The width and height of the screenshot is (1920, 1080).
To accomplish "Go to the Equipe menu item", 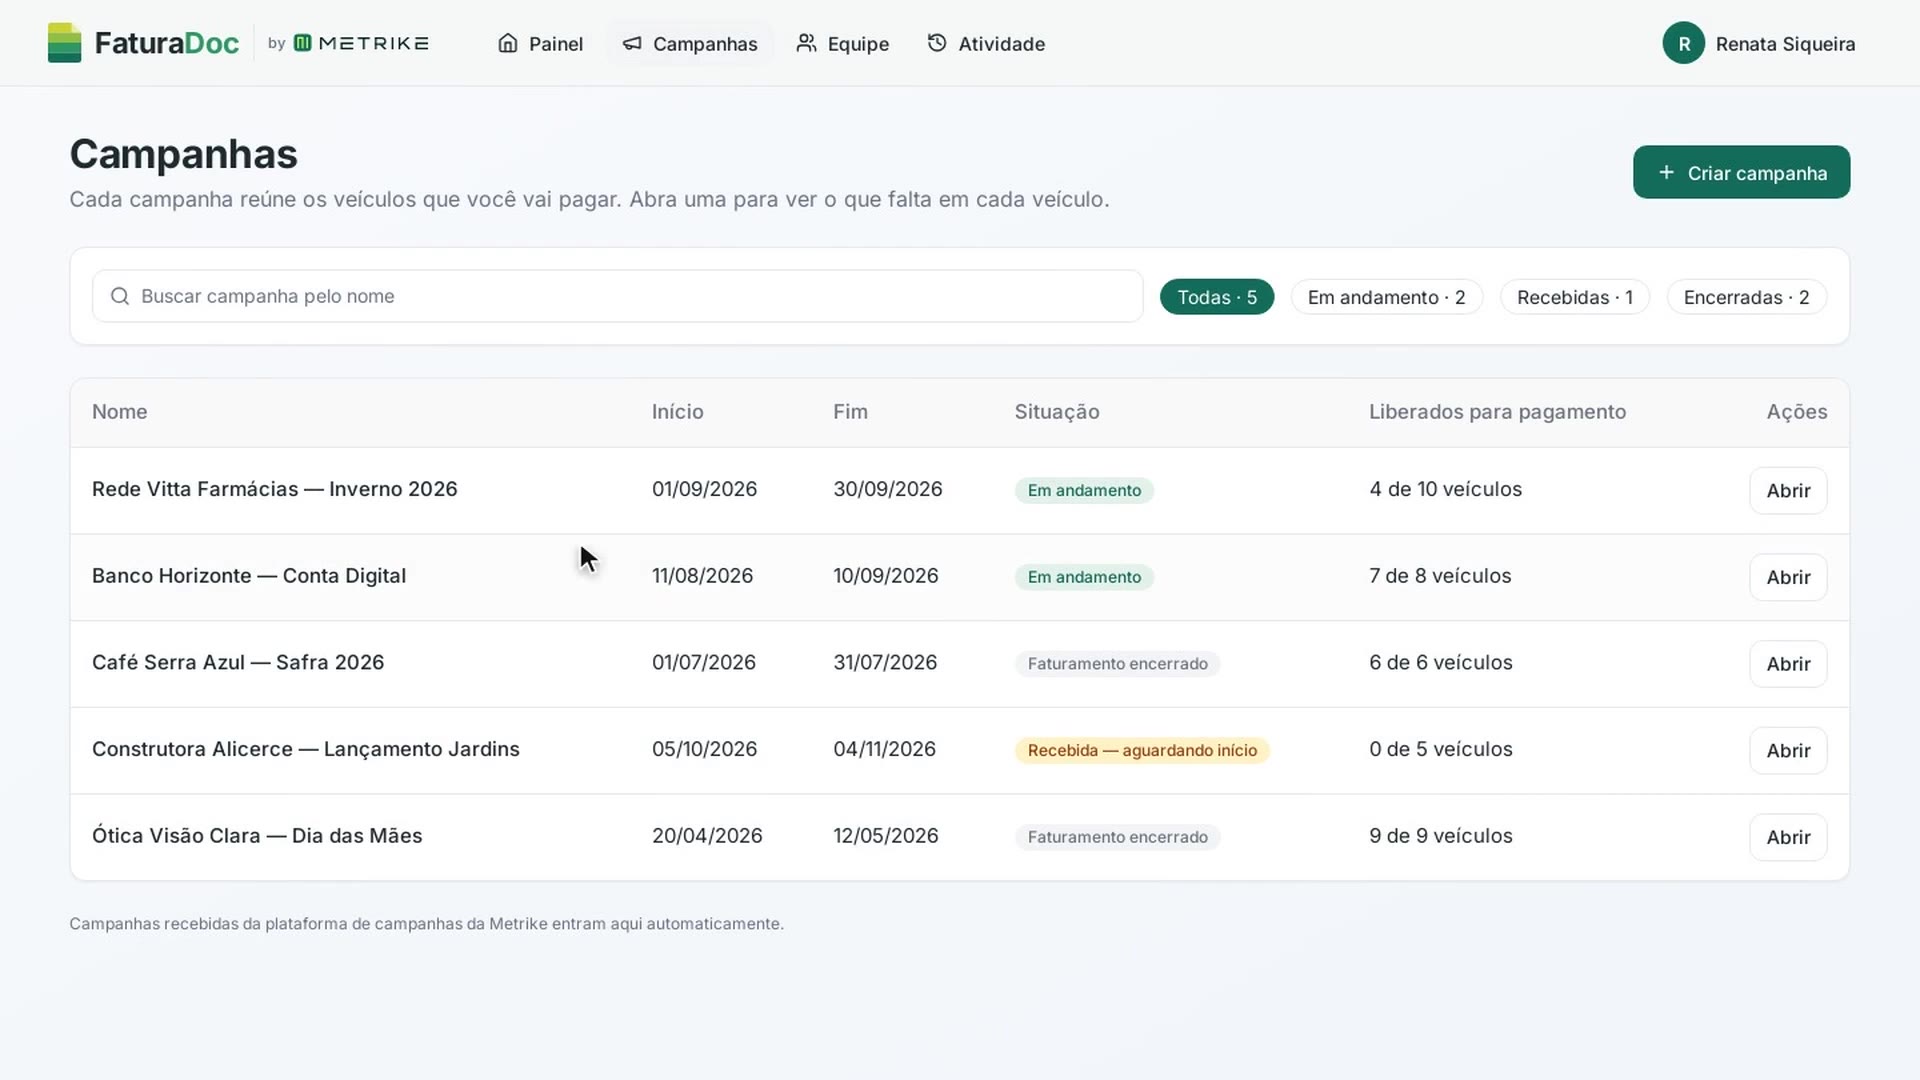I will click(843, 43).
